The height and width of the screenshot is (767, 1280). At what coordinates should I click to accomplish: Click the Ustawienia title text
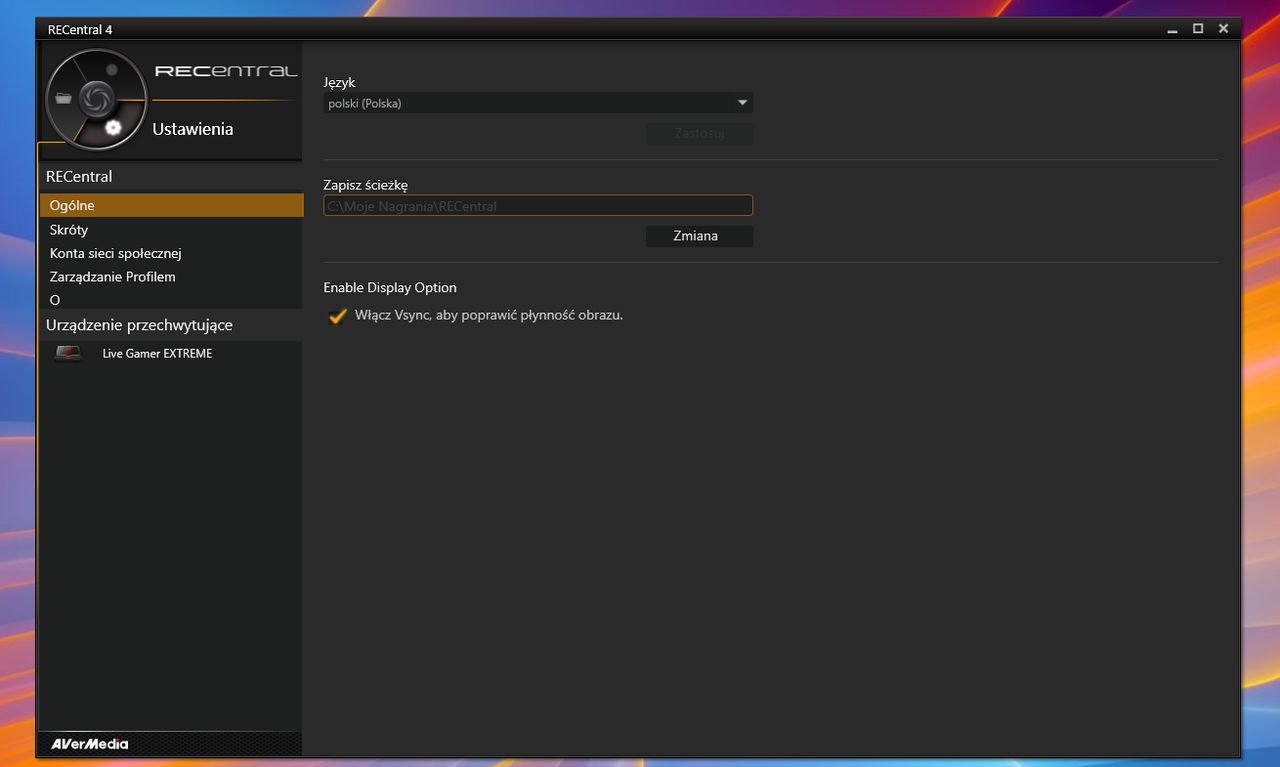193,129
